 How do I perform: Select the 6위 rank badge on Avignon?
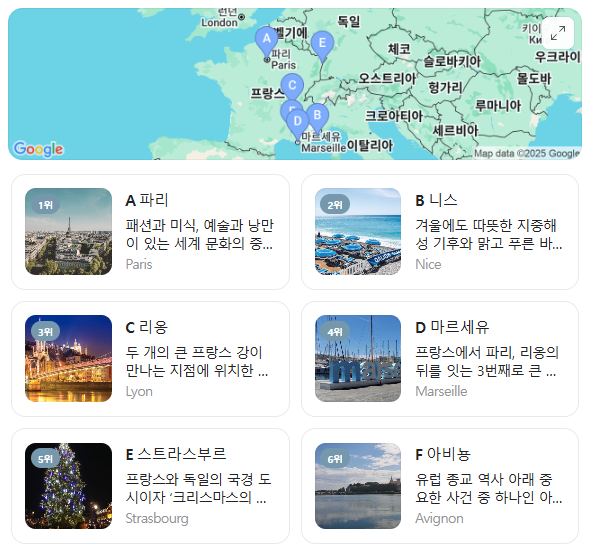[335, 459]
